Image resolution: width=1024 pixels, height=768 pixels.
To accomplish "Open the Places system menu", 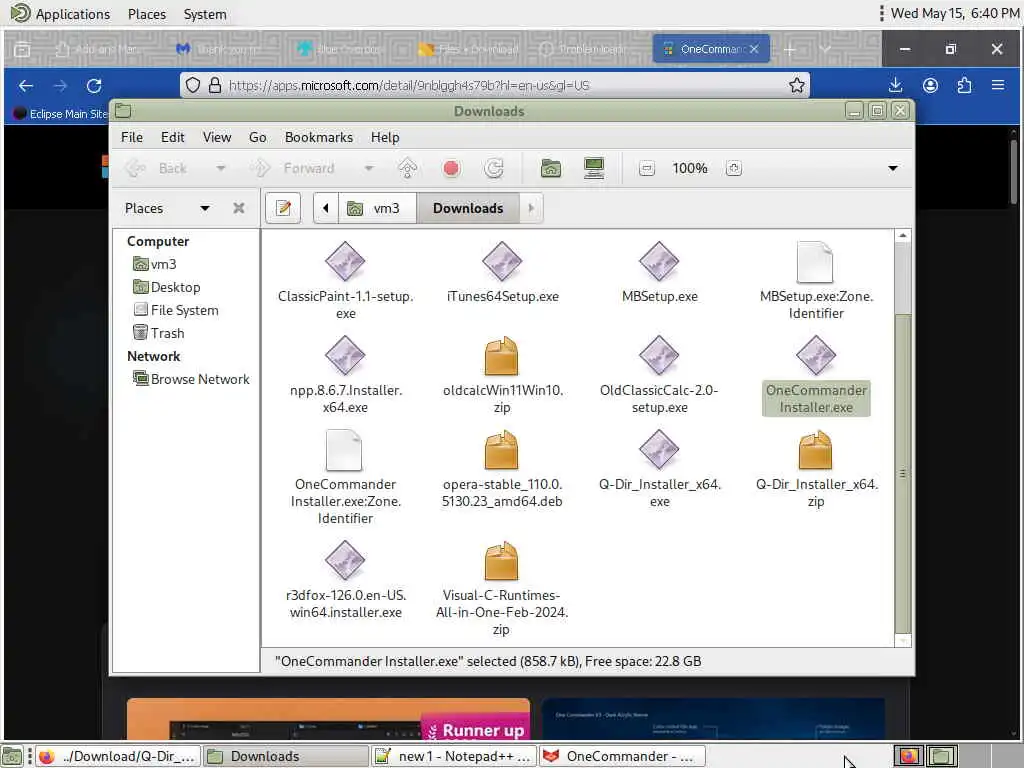I will pyautogui.click(x=147, y=14).
